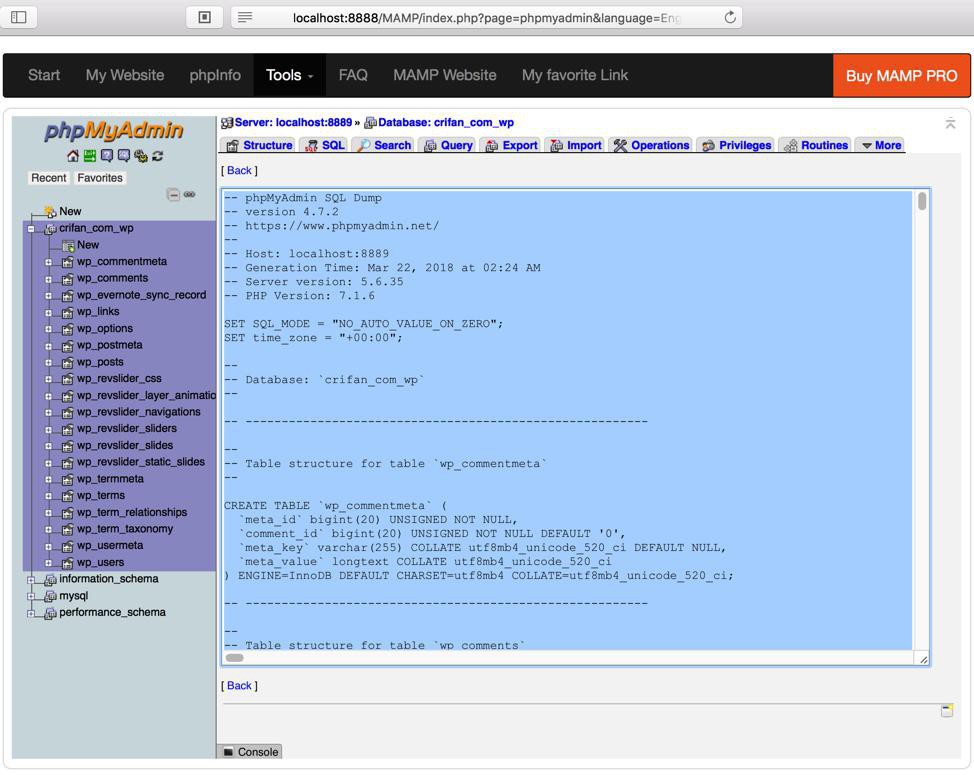Click the performance_schema database icon
Screen dimensions: 974x775
pyautogui.click(x=50, y=614)
